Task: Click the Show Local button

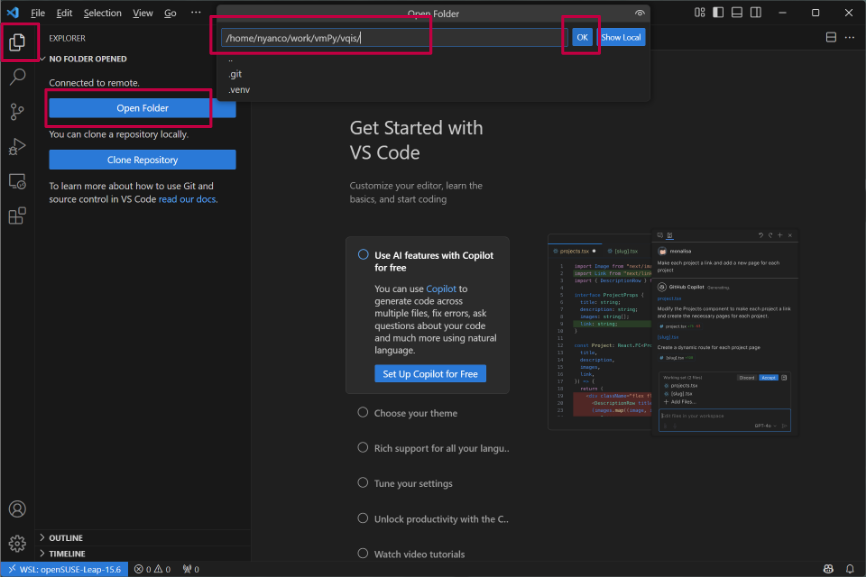Action: (x=621, y=38)
